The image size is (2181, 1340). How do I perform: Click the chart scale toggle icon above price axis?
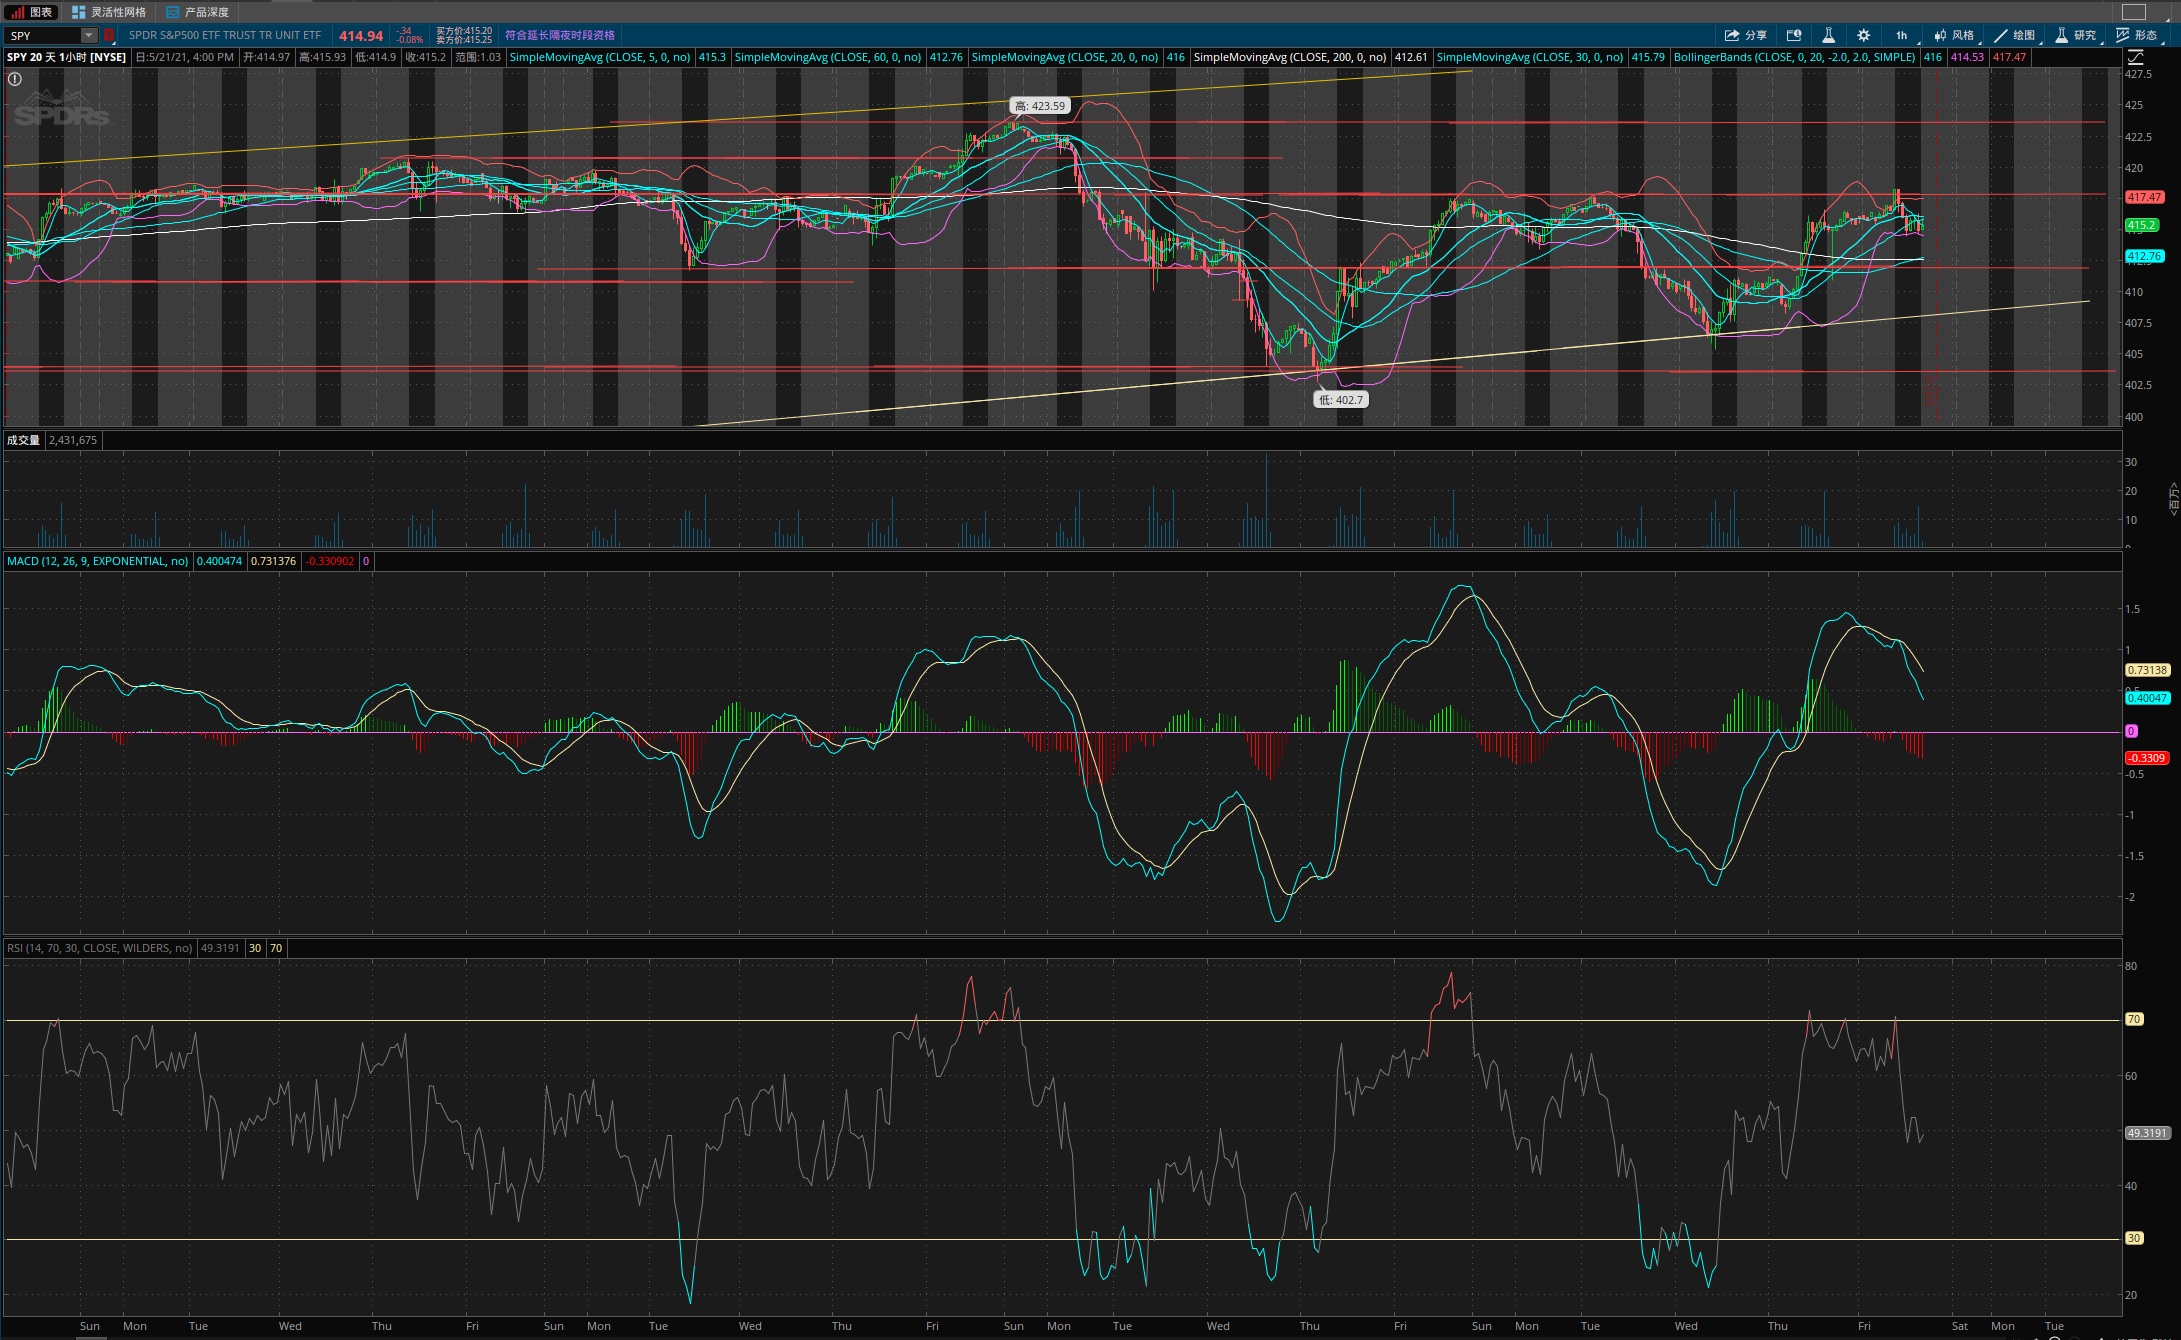click(2136, 57)
